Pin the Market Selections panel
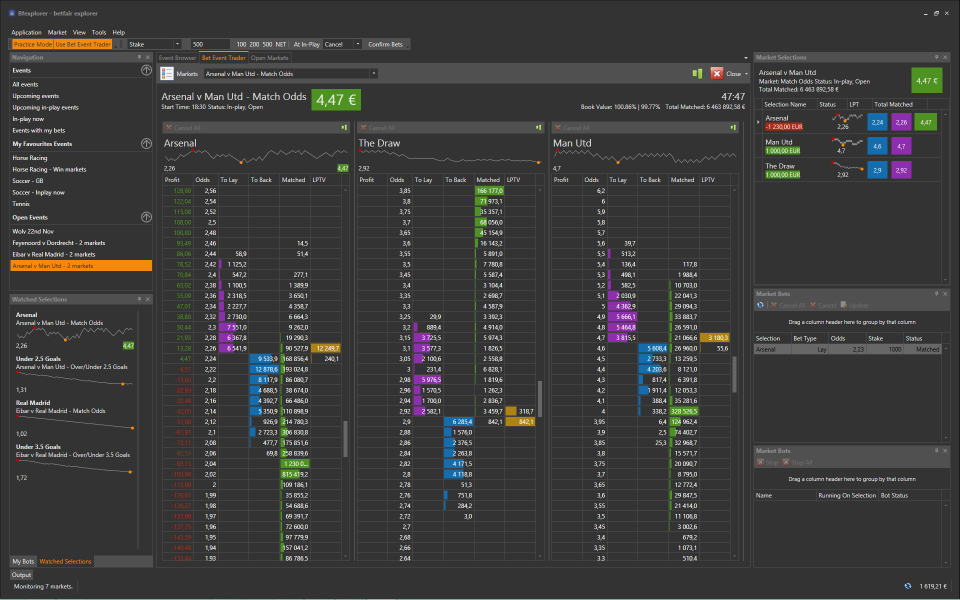 click(936, 58)
